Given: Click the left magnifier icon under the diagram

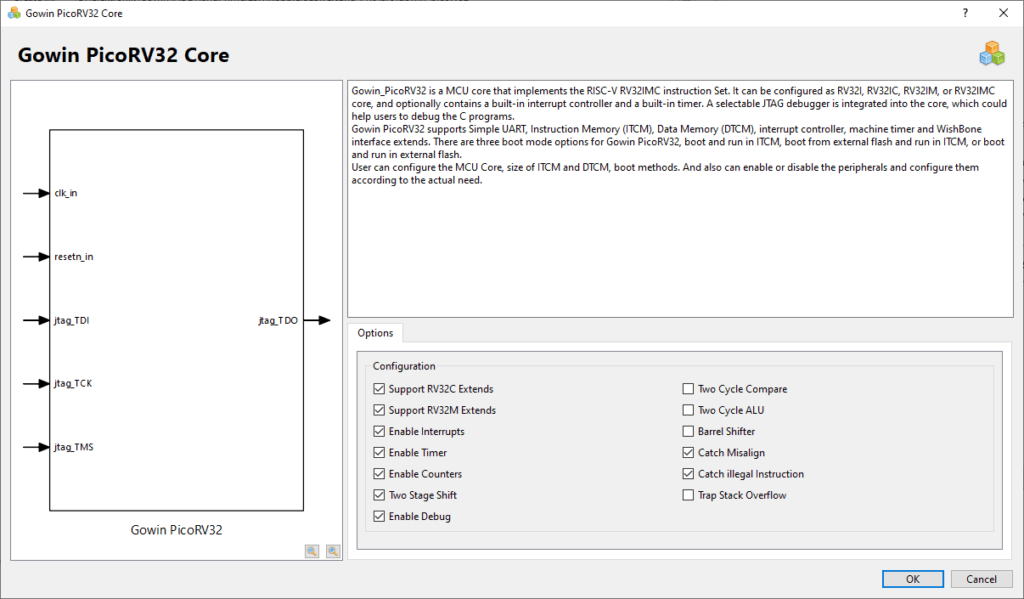Looking at the screenshot, I should 312,551.
